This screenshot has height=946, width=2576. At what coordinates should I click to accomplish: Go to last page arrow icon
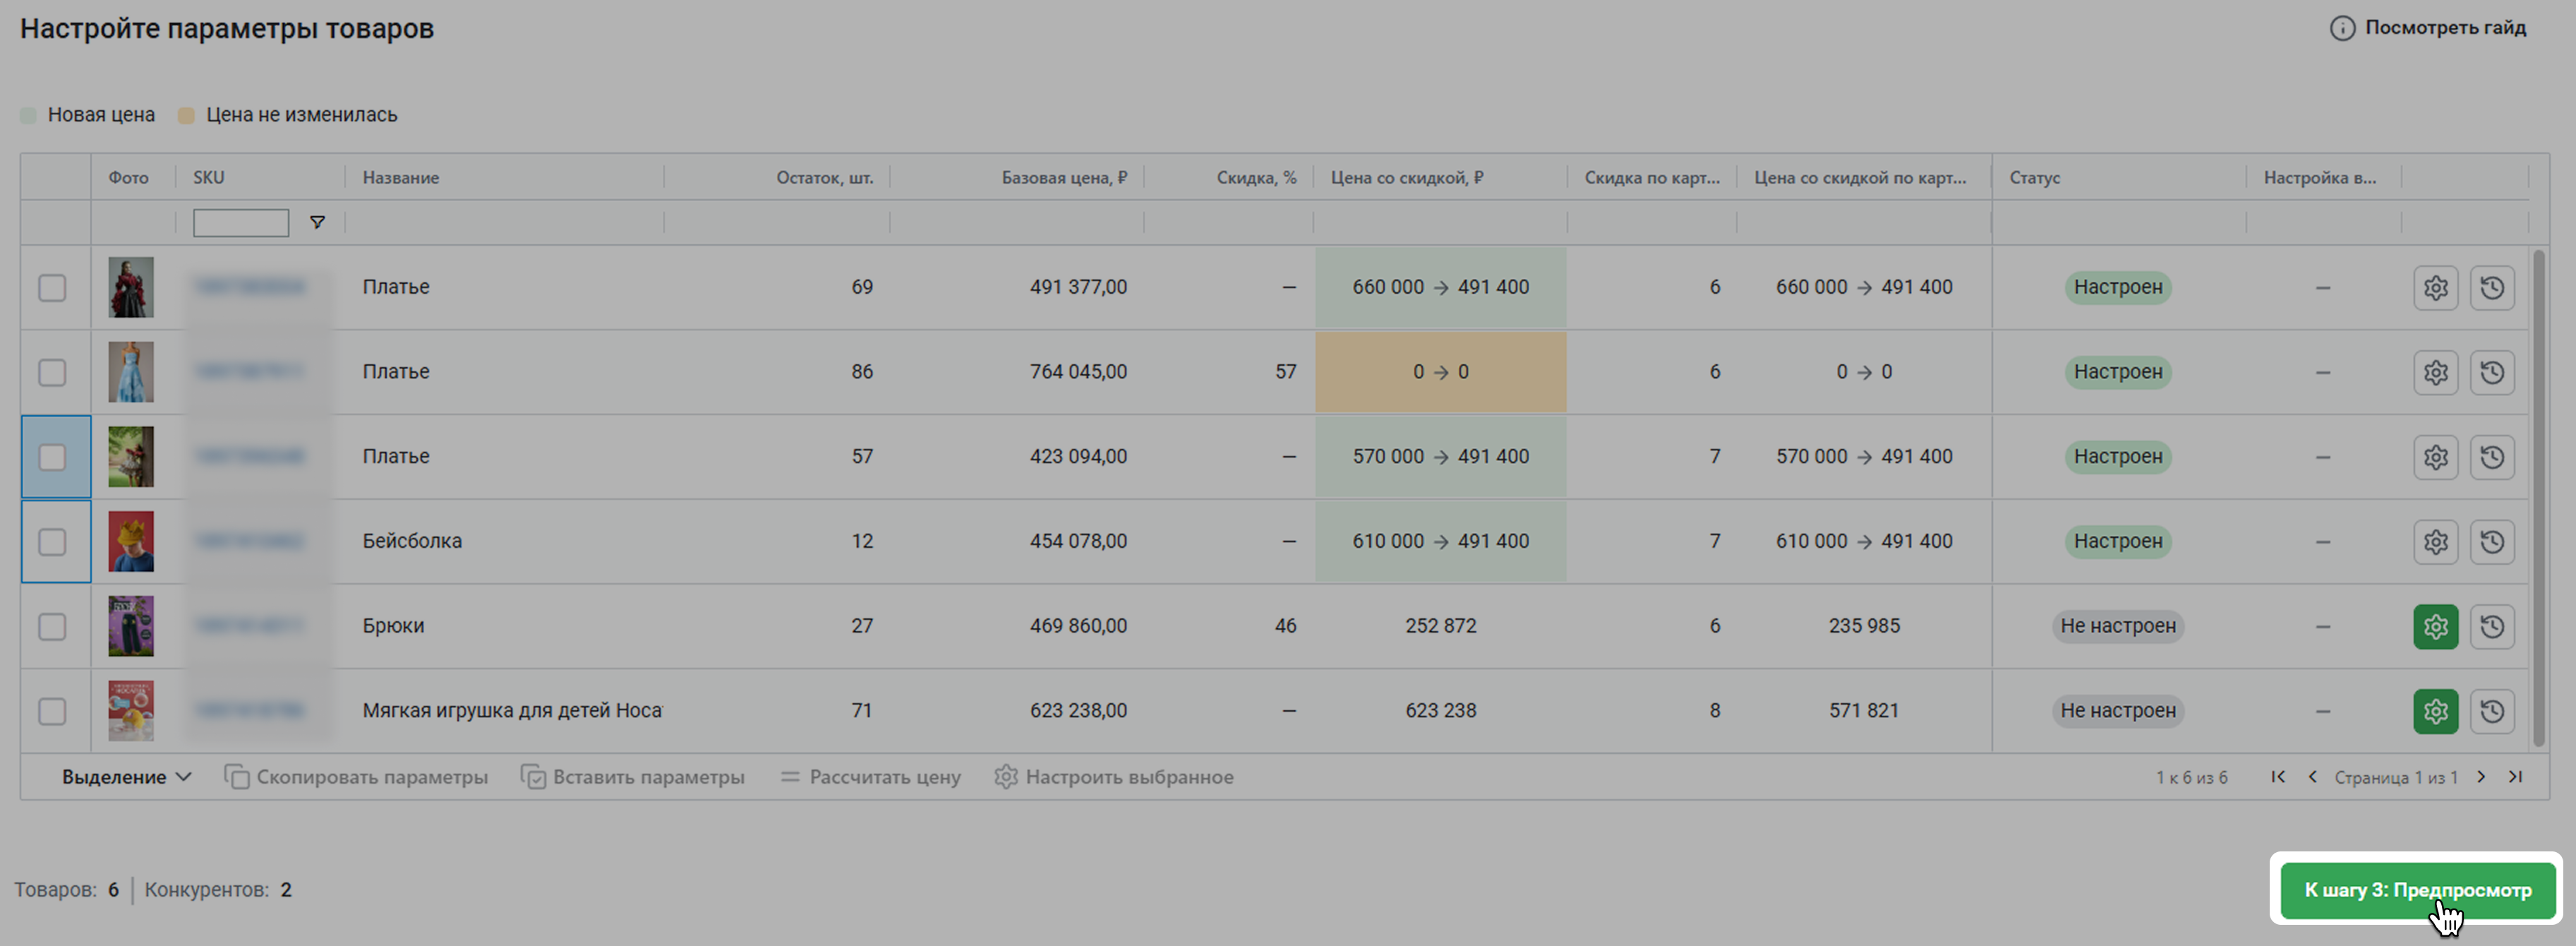(x=2515, y=777)
